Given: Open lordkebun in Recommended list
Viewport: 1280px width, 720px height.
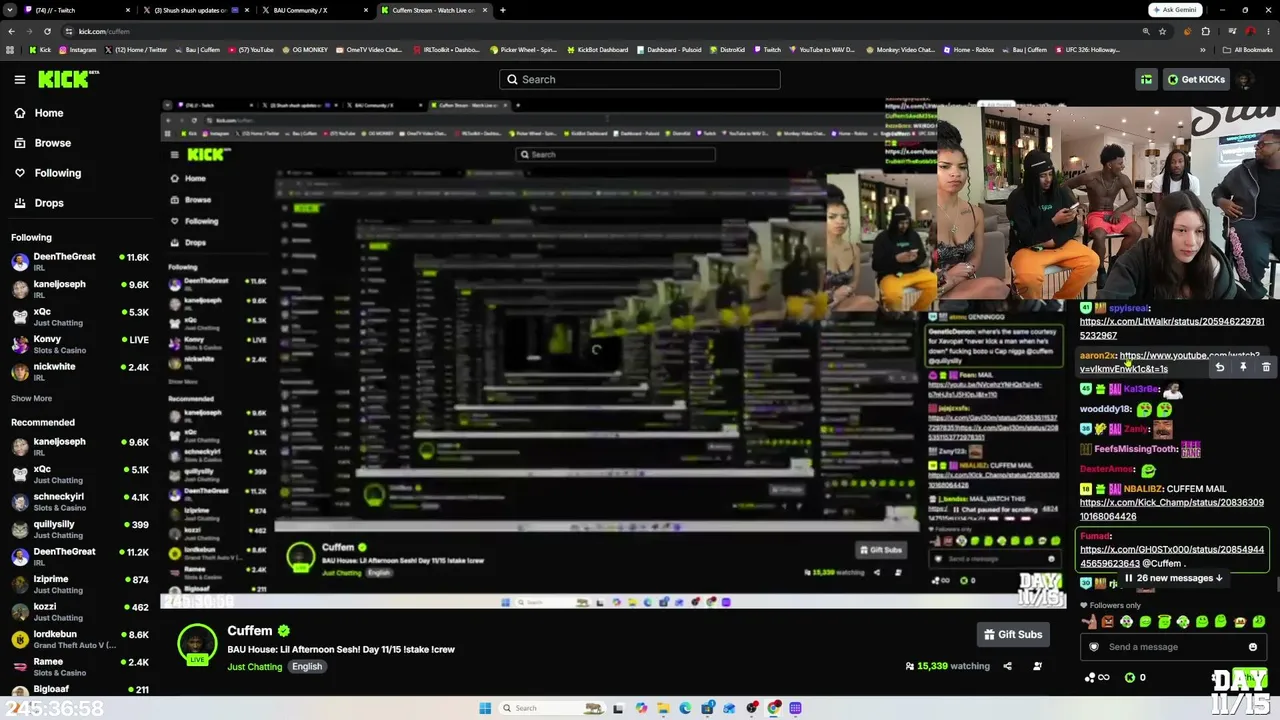Looking at the screenshot, I should 80,640.
